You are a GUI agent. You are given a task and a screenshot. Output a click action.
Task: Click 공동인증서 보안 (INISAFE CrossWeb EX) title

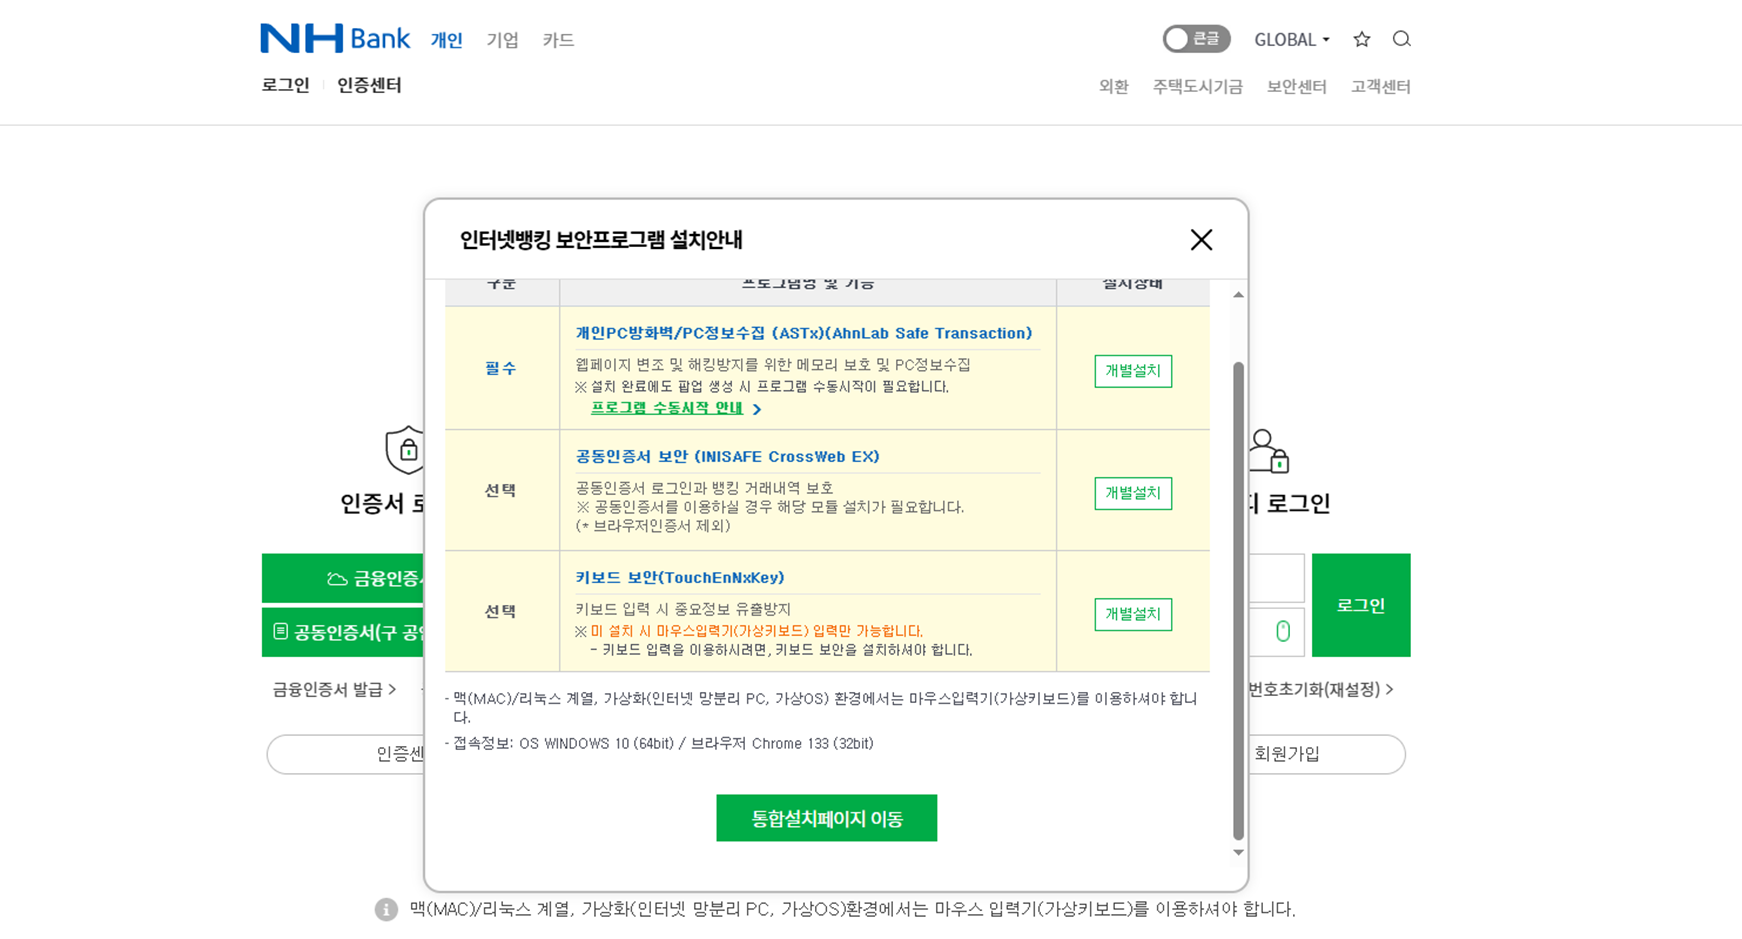[727, 456]
